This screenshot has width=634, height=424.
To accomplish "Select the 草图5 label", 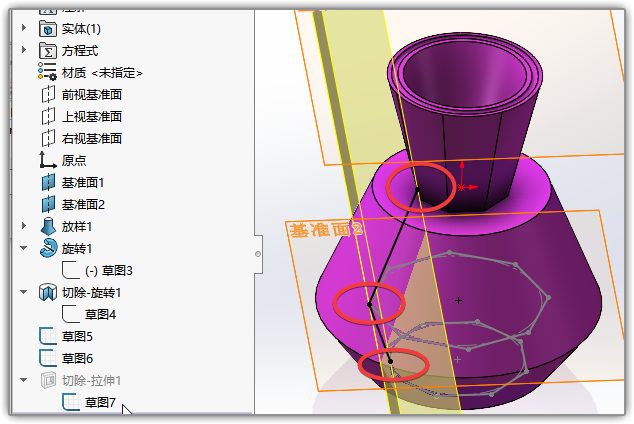I will (77, 337).
